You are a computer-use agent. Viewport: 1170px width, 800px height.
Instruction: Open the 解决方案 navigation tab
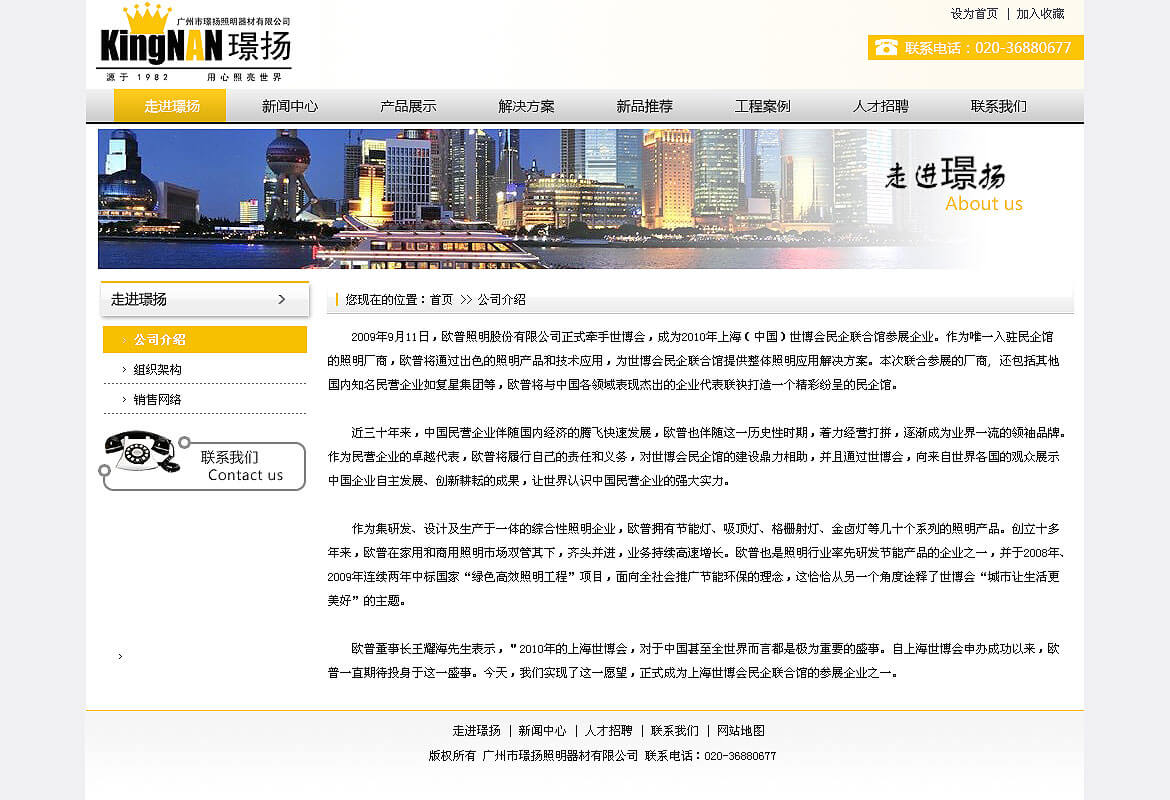tap(526, 106)
